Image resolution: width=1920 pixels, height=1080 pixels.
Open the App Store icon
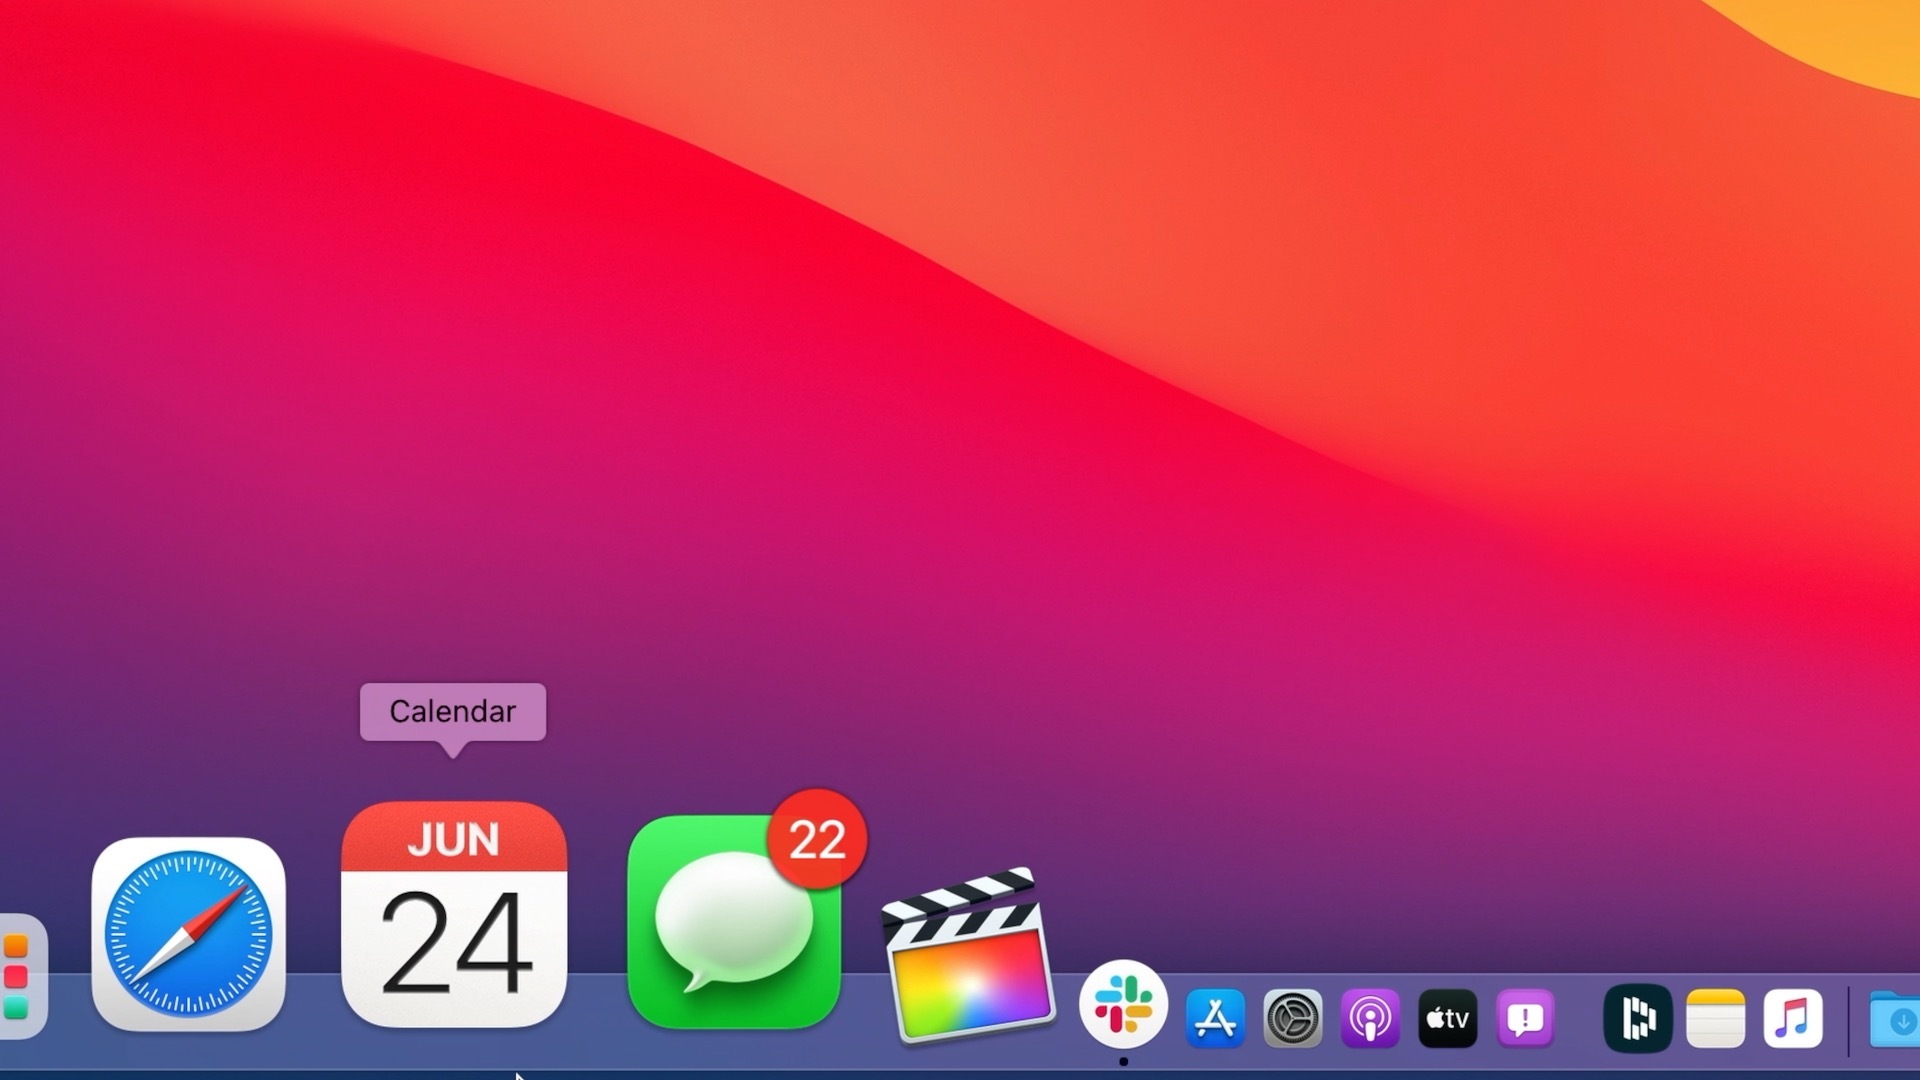tap(1215, 1019)
